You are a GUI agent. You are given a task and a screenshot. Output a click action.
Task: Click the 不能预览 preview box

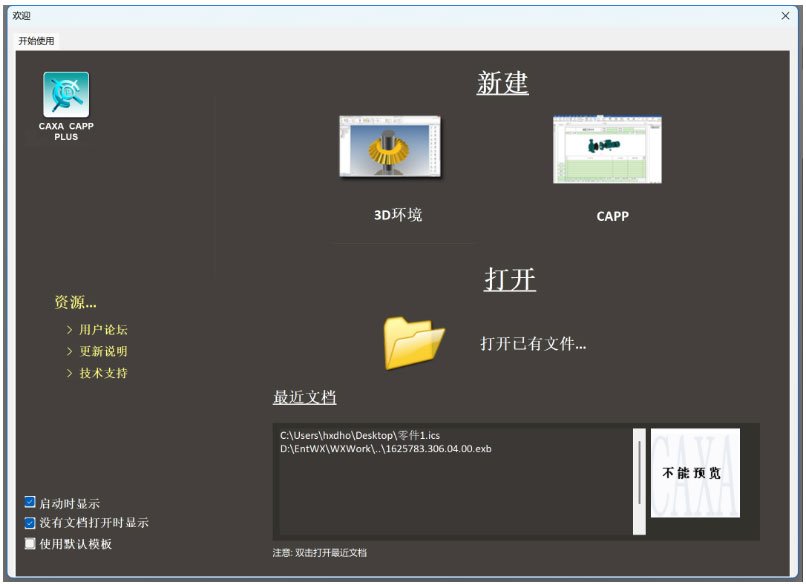tap(695, 473)
